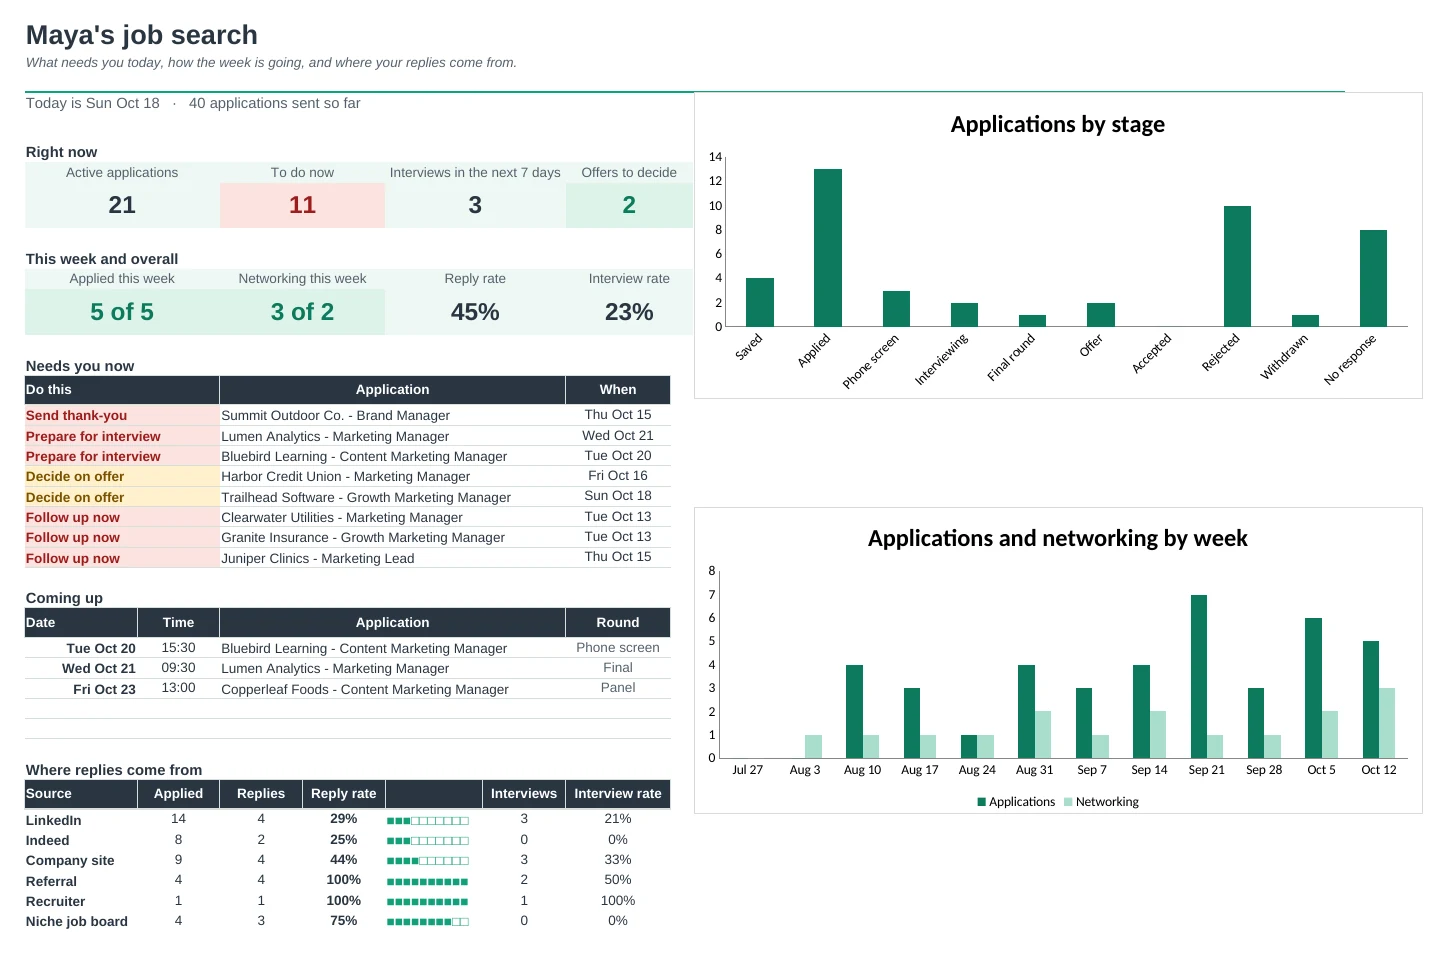Click "Applications and networking by week" chart title
Viewport: 1447px width, 953px height.
click(x=1058, y=538)
